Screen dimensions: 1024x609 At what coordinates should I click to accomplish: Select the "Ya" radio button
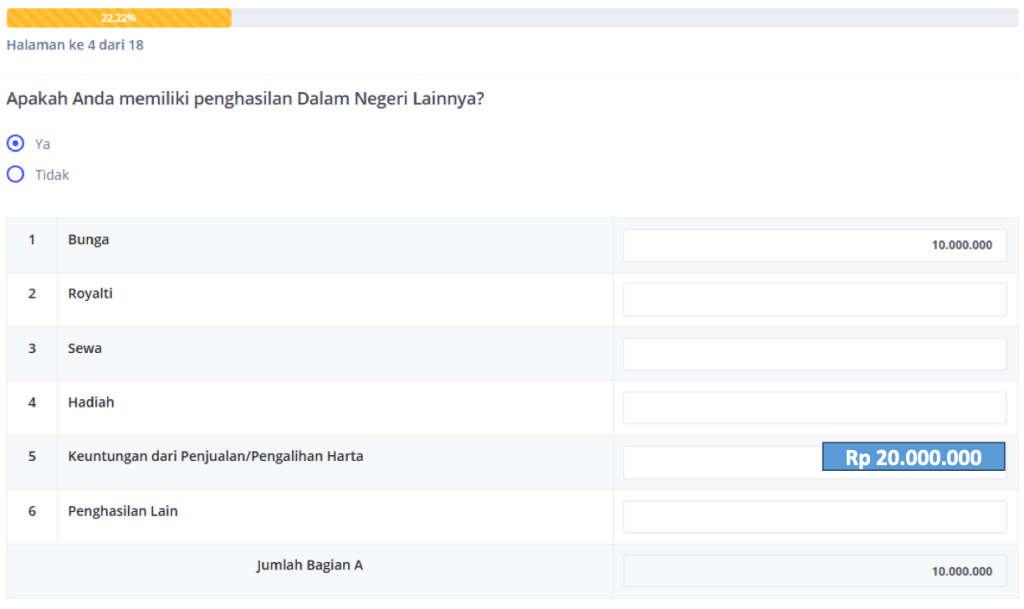(15, 143)
